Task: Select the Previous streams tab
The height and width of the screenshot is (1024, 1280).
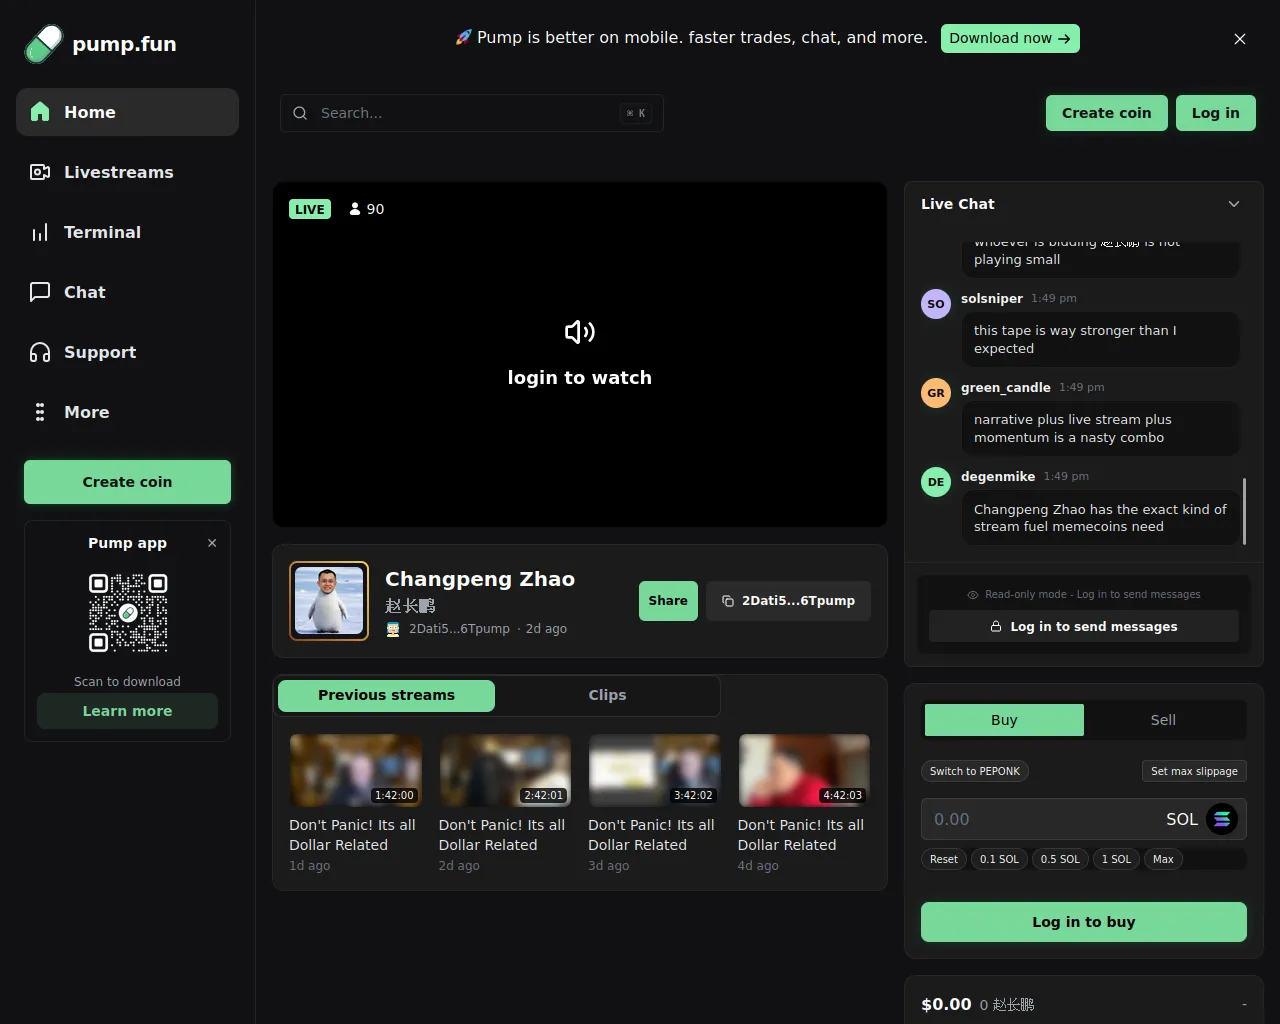Action: point(386,695)
